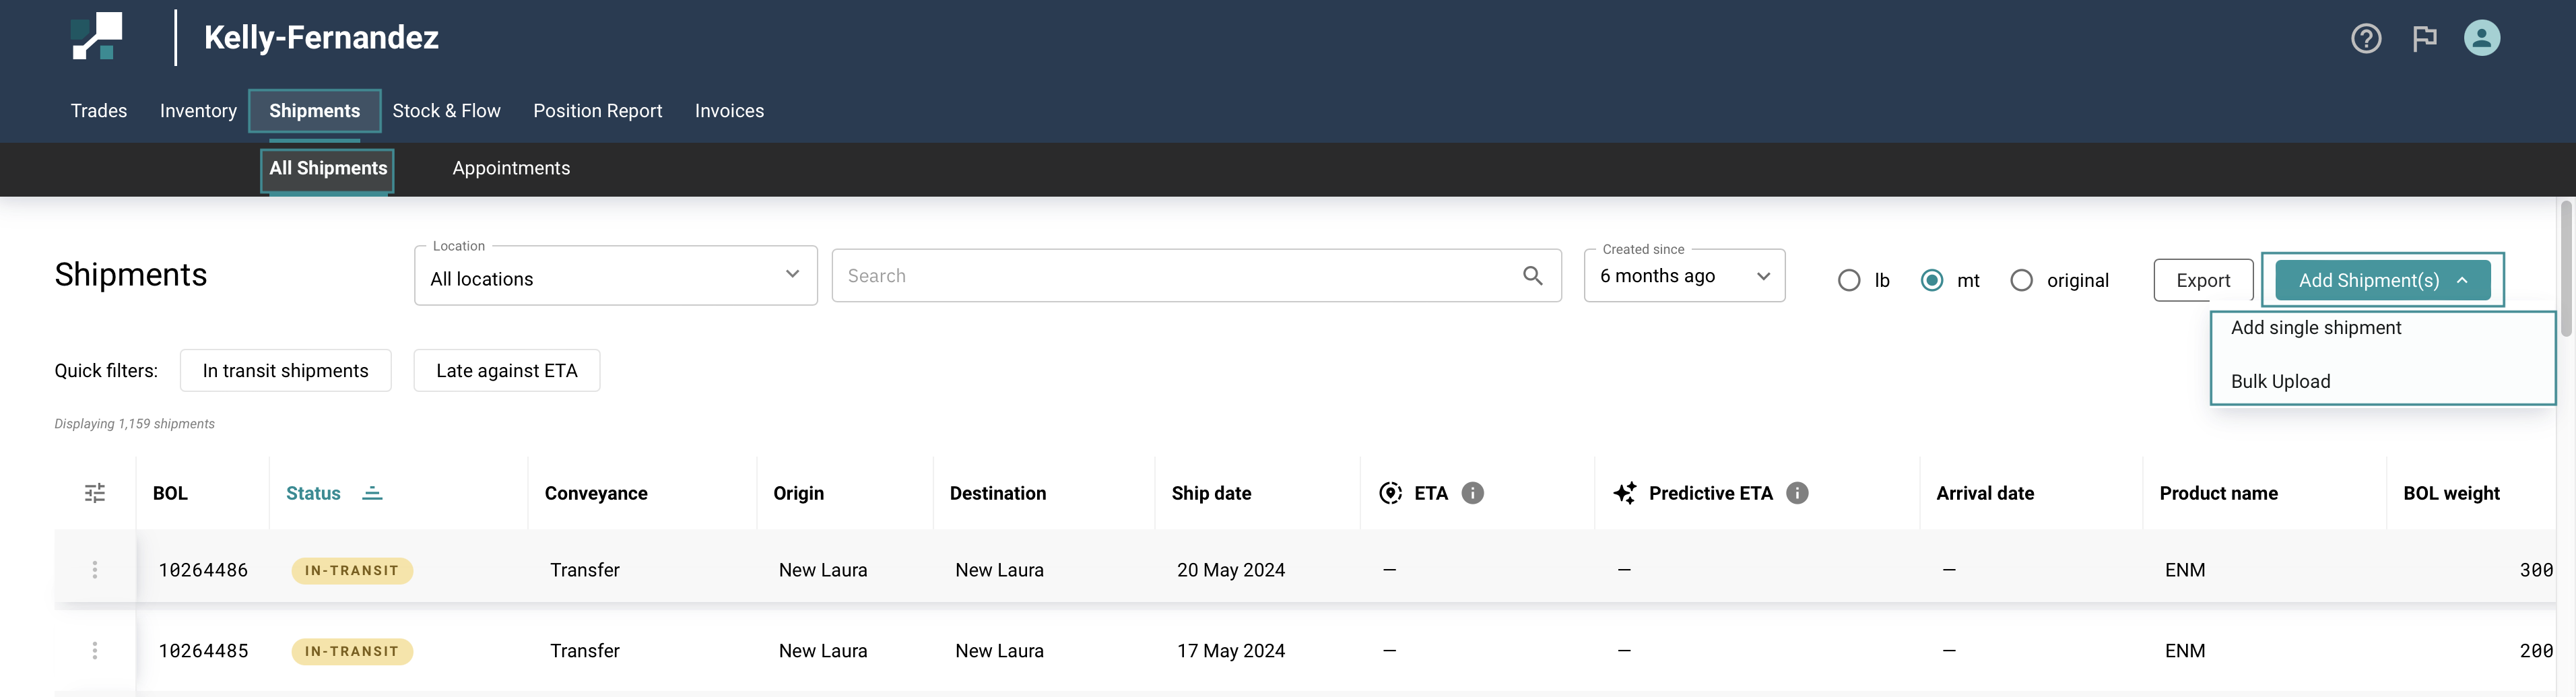Open the user account avatar menu
This screenshot has height=697, width=2576.
tap(2481, 39)
